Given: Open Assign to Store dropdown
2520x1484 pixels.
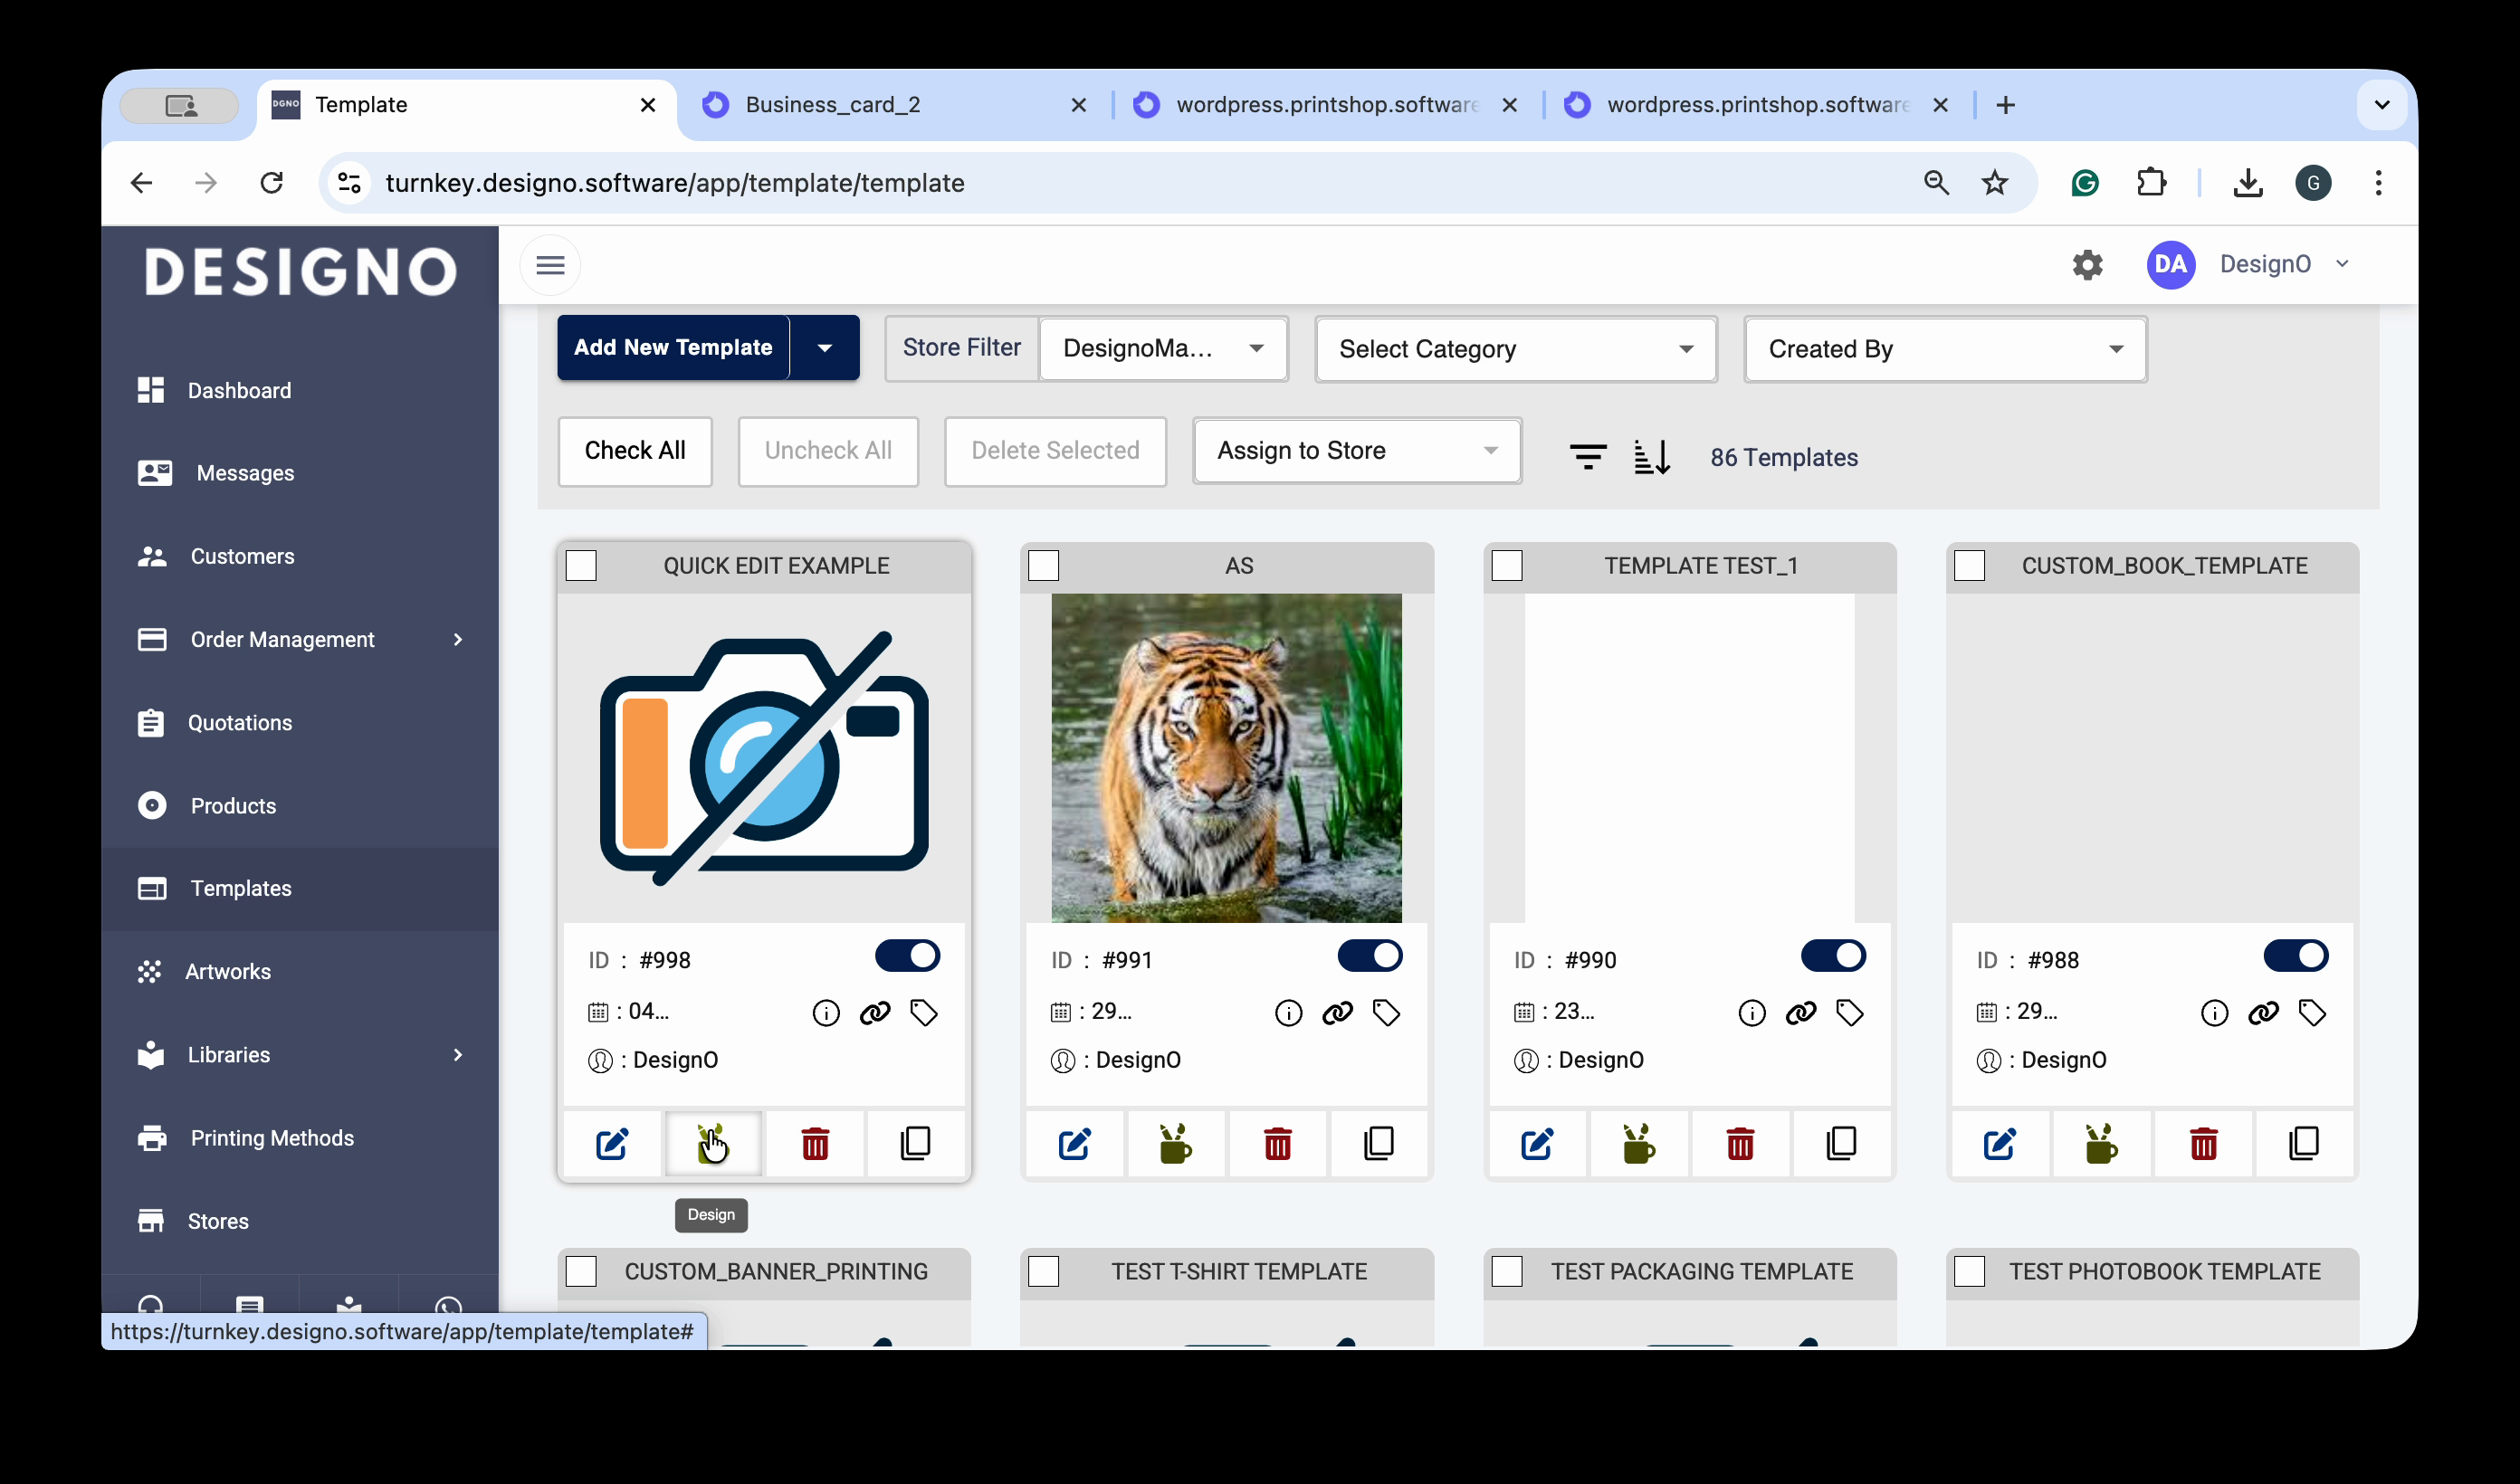Looking at the screenshot, I should pyautogui.click(x=1356, y=451).
